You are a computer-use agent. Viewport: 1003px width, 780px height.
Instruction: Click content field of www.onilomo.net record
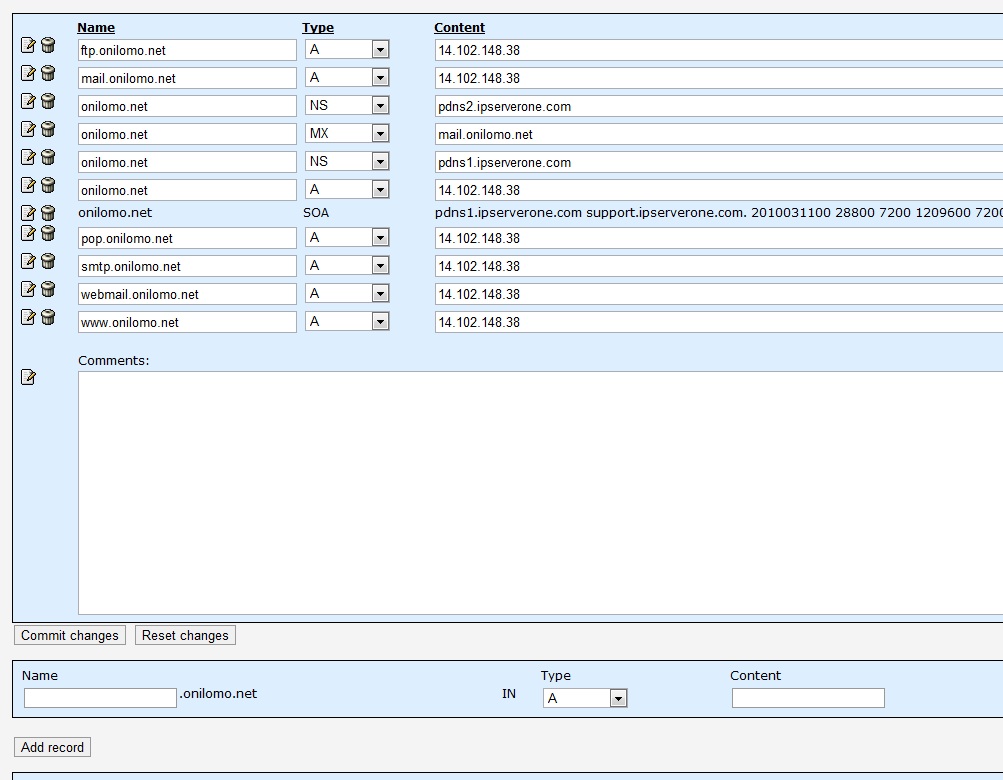pyautogui.click(x=719, y=322)
